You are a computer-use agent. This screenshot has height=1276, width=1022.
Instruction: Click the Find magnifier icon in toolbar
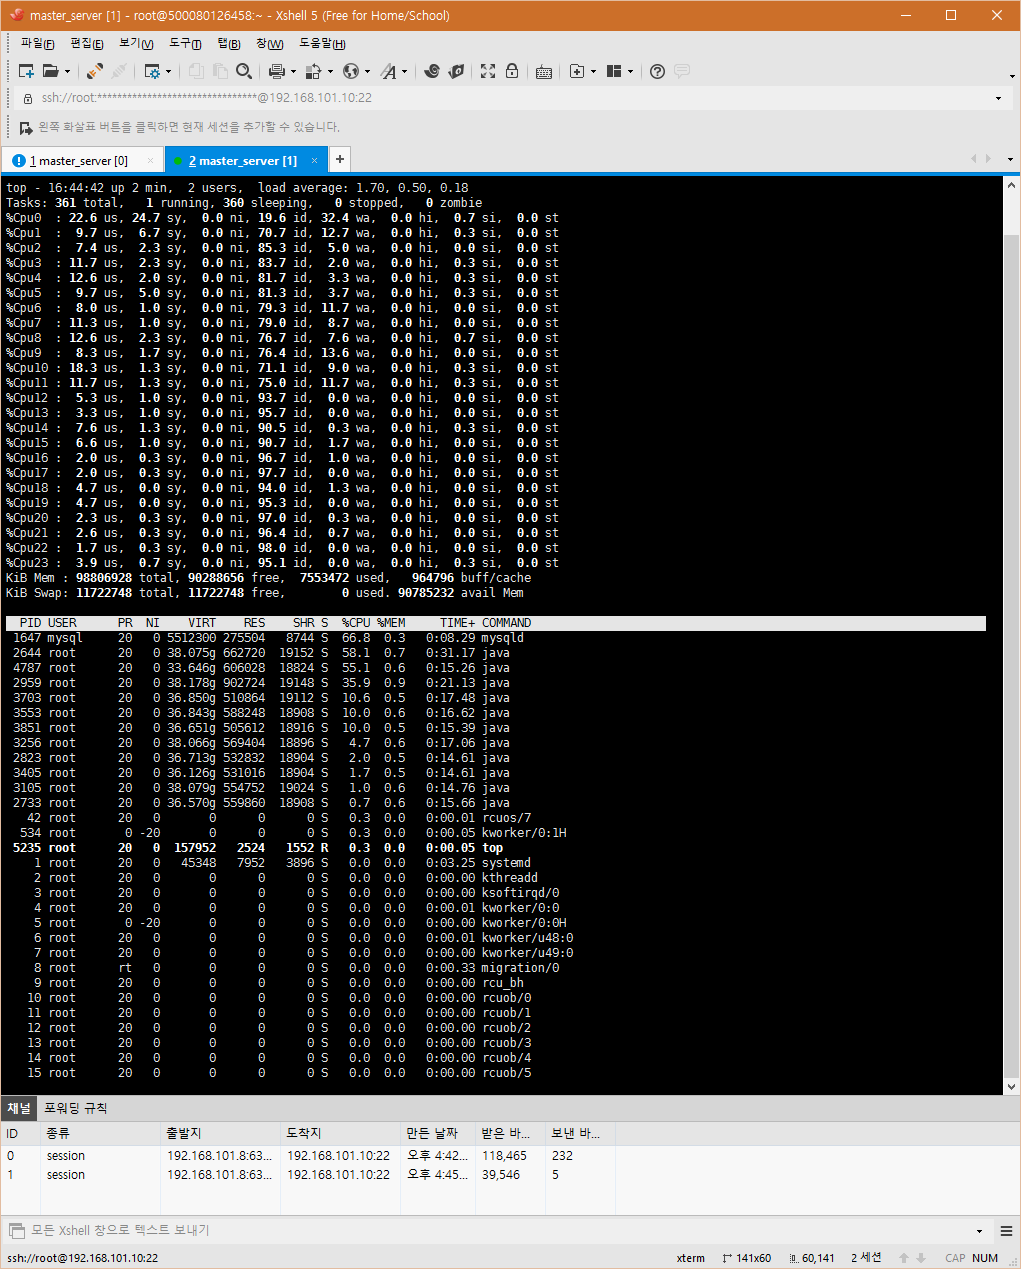244,71
